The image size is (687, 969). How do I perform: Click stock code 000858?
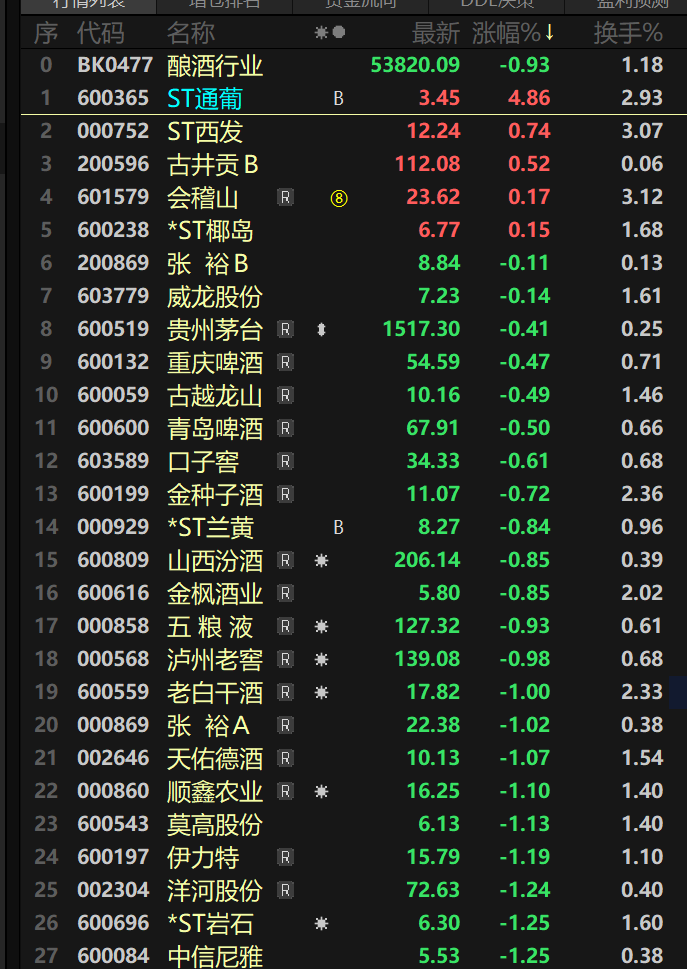pyautogui.click(x=113, y=626)
